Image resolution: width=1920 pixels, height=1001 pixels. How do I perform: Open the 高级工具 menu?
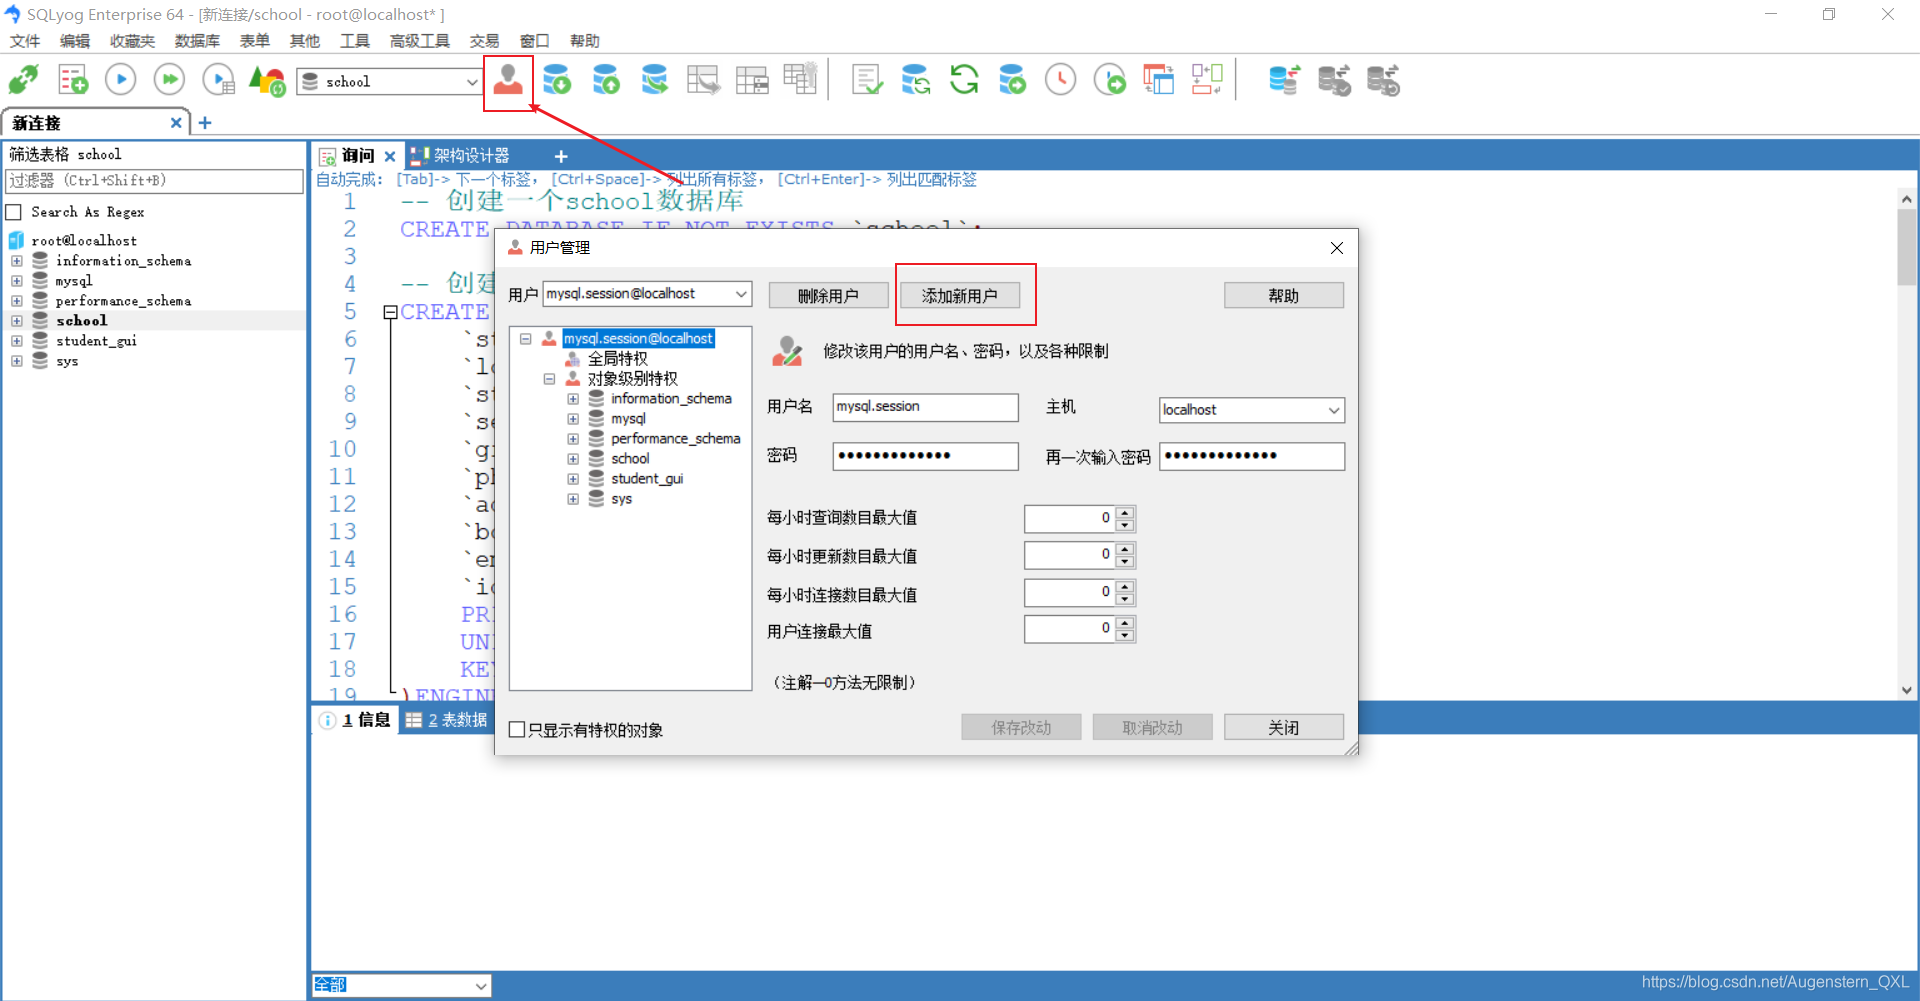419,41
